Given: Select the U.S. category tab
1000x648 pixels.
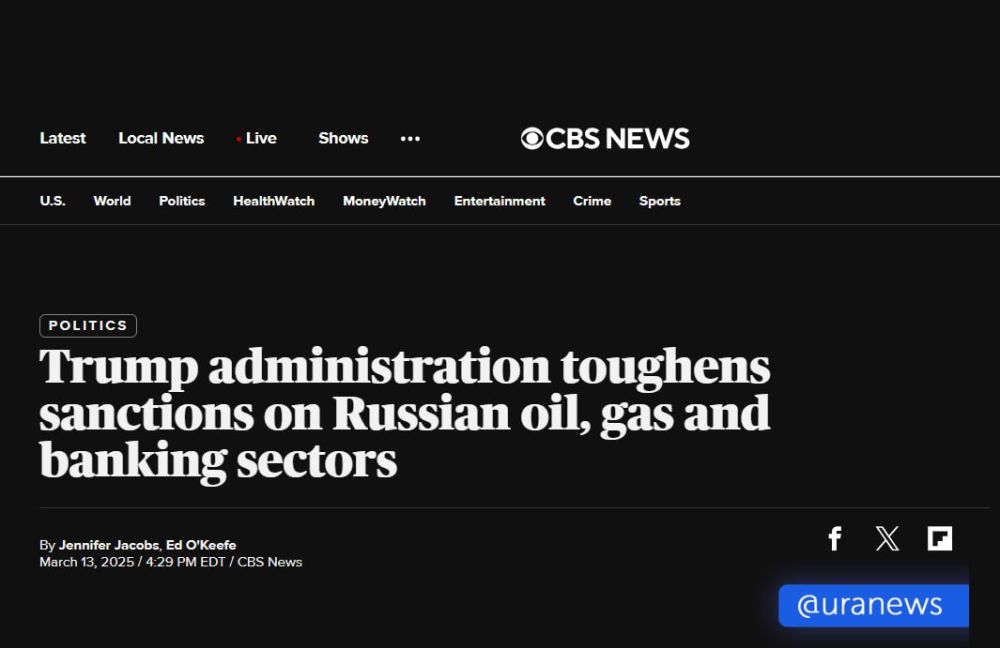Looking at the screenshot, I should pos(52,201).
